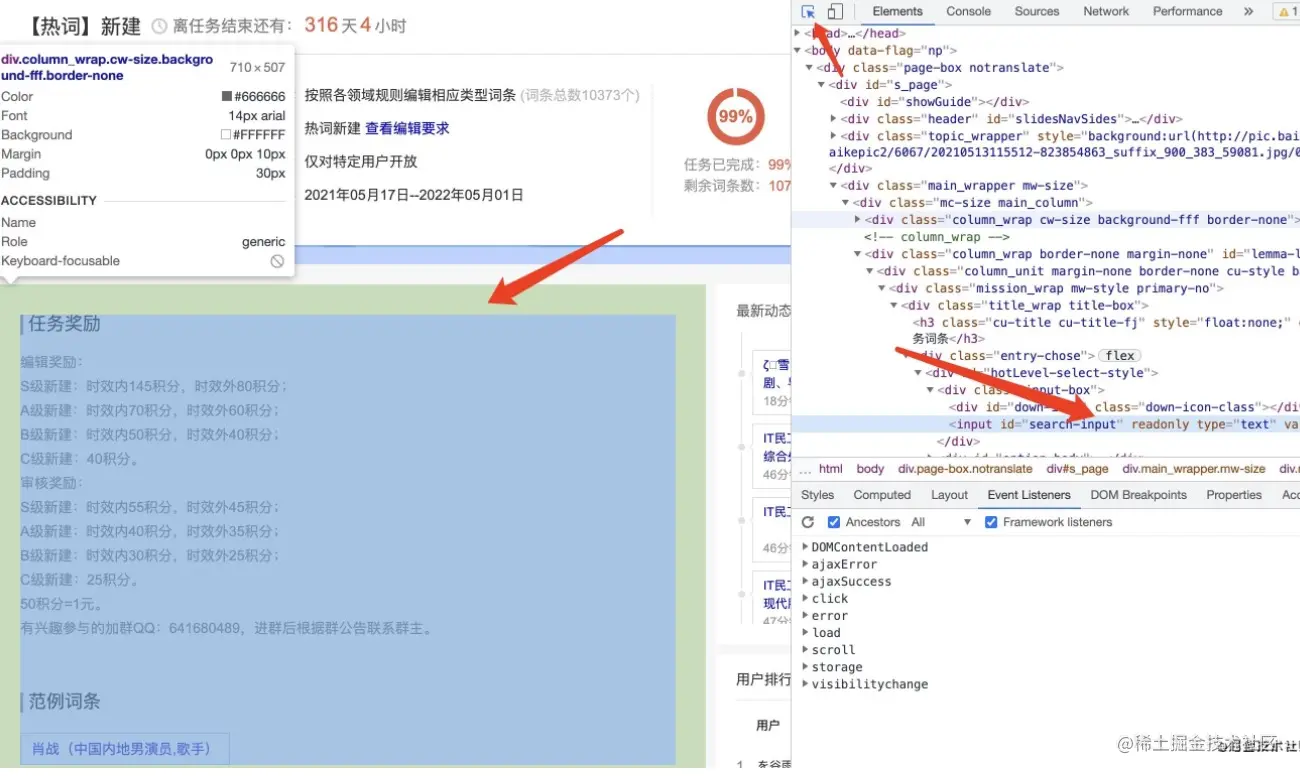Expand the storage event listener
The height and width of the screenshot is (776, 1300).
pyautogui.click(x=806, y=667)
